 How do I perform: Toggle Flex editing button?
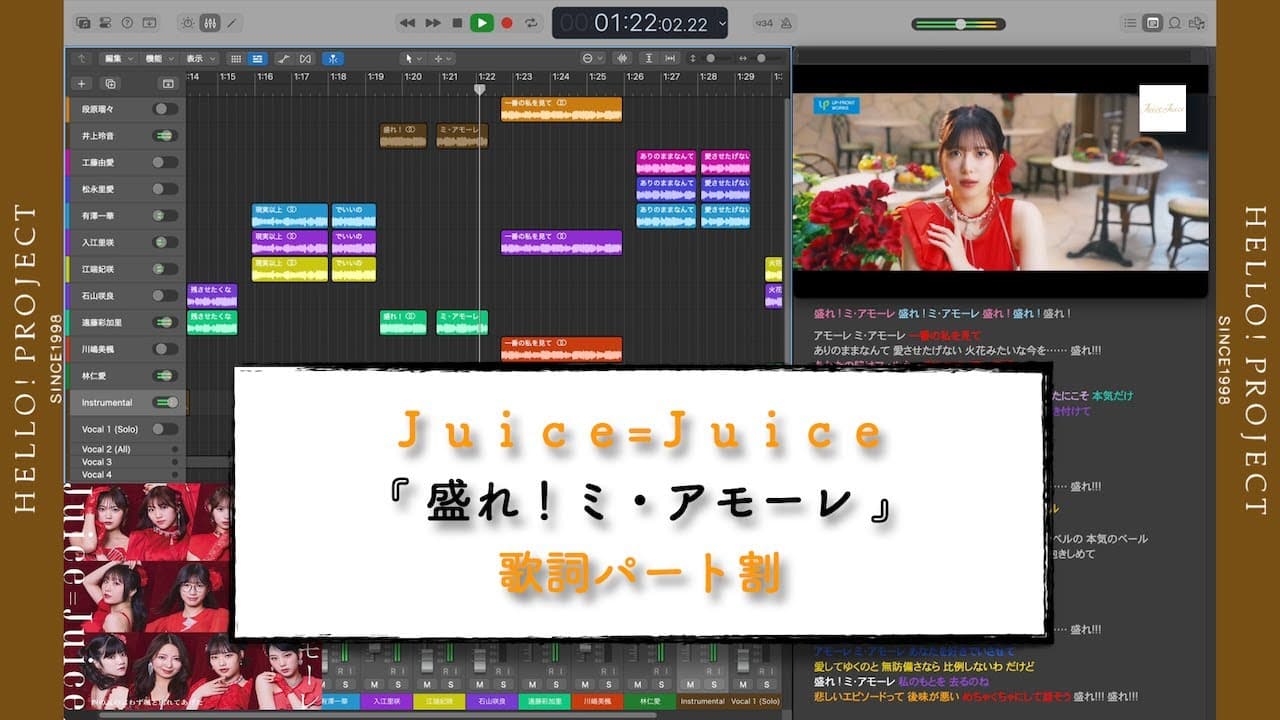305,59
